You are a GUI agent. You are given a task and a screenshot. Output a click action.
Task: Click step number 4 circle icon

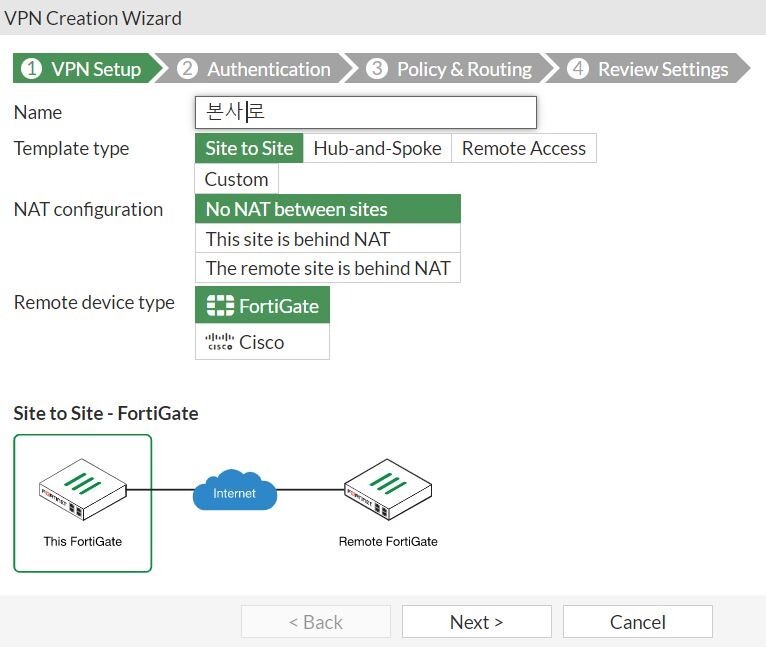click(x=577, y=68)
